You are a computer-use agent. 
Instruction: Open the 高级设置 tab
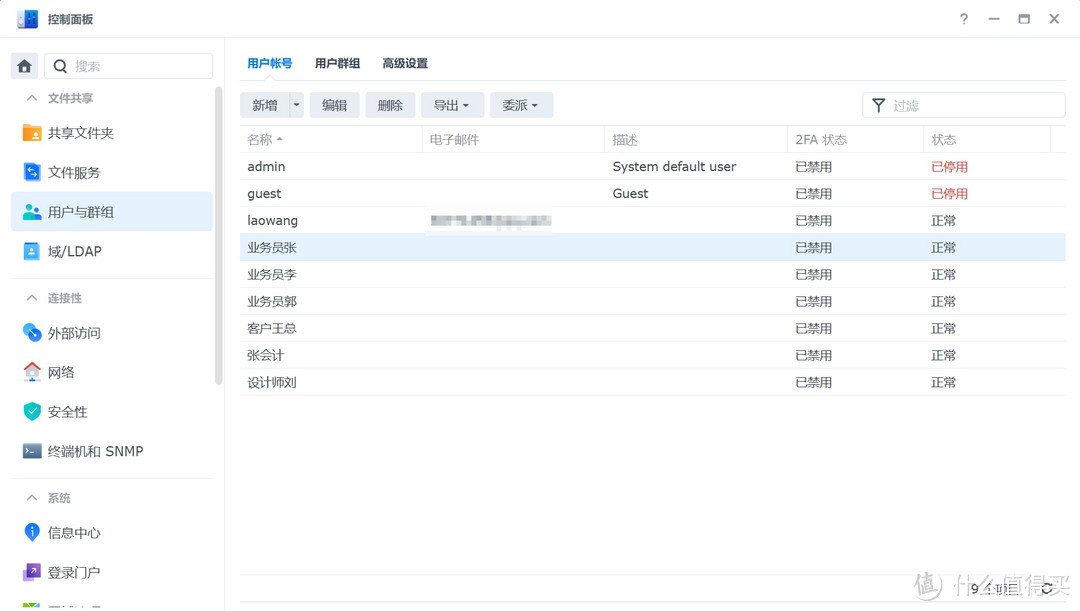coord(405,62)
